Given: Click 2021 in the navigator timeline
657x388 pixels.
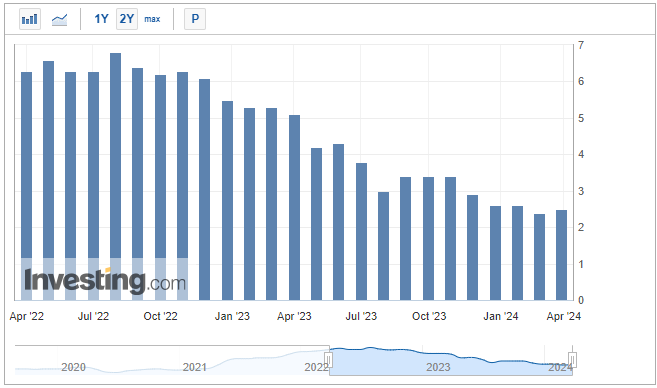Looking at the screenshot, I should (195, 367).
